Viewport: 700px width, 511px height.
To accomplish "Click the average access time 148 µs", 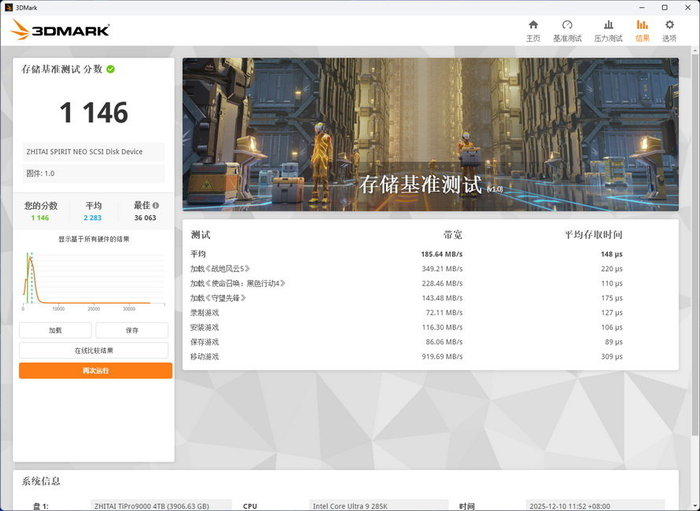I will (612, 254).
